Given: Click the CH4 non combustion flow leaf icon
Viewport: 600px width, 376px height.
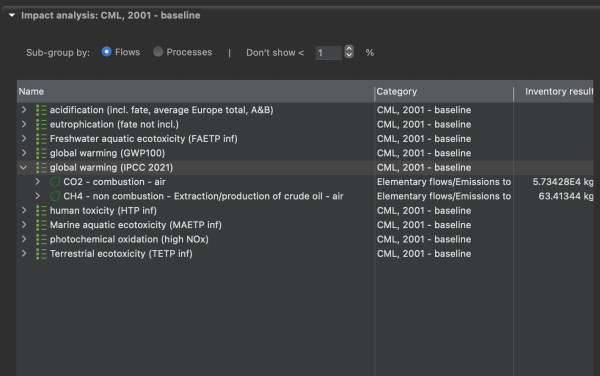Looking at the screenshot, I should coord(55,196).
